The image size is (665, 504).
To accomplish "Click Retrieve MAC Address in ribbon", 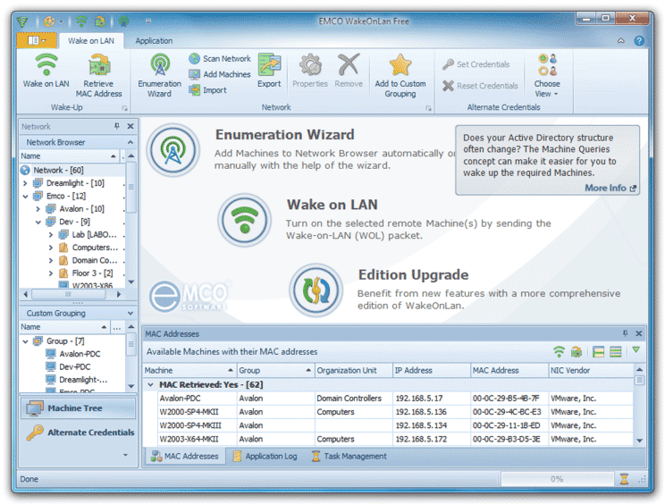I will [x=99, y=76].
